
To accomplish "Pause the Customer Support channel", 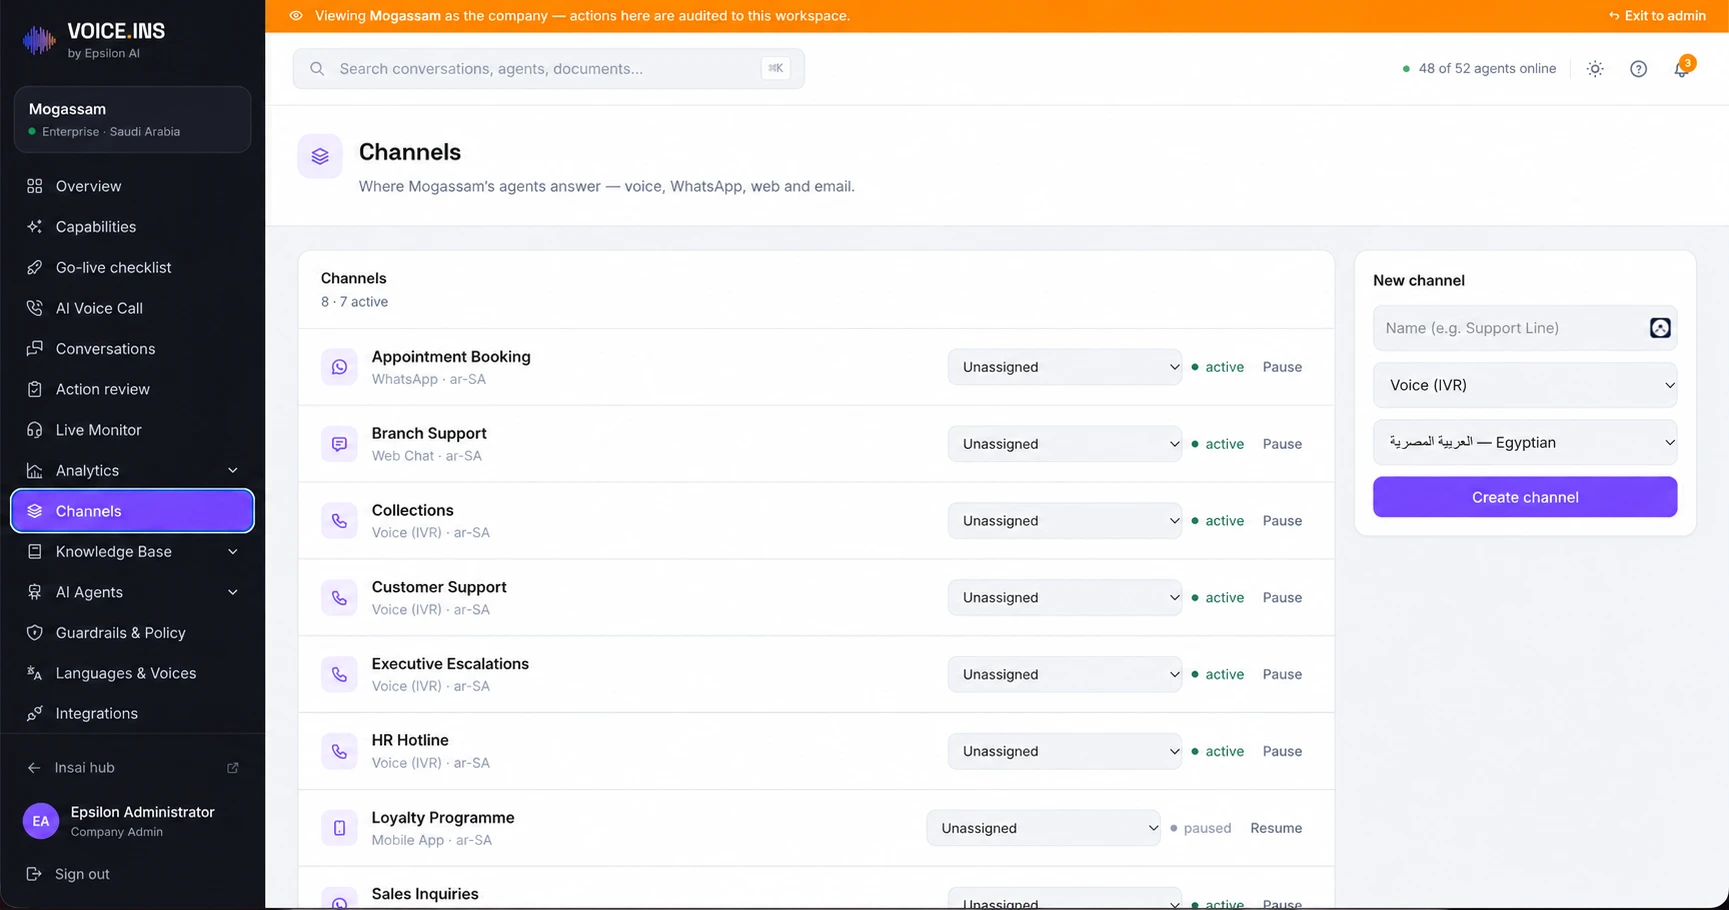I will click(1282, 598).
